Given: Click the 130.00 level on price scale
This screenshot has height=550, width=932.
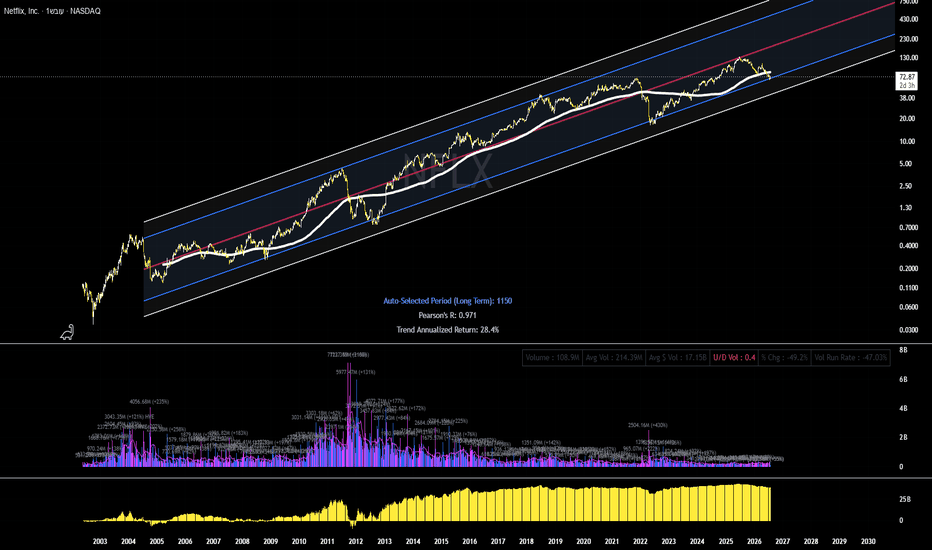Looking at the screenshot, I should pos(909,58).
